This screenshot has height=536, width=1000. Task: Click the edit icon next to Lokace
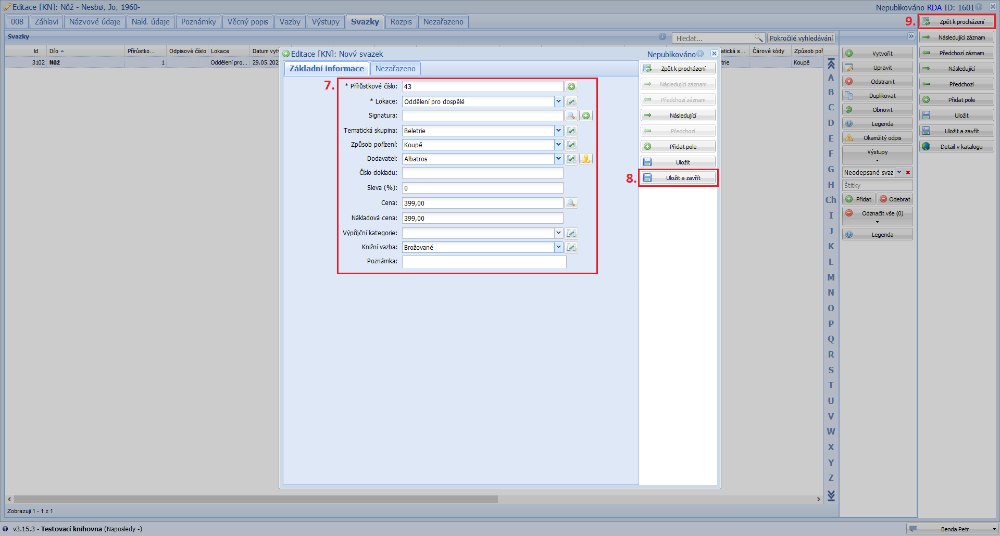pyautogui.click(x=572, y=102)
